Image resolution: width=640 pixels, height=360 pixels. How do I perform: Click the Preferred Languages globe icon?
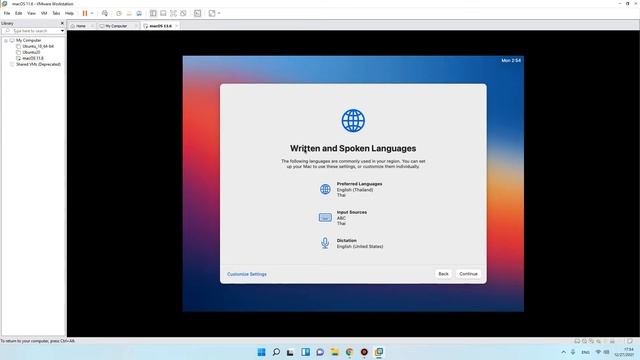[x=325, y=189]
